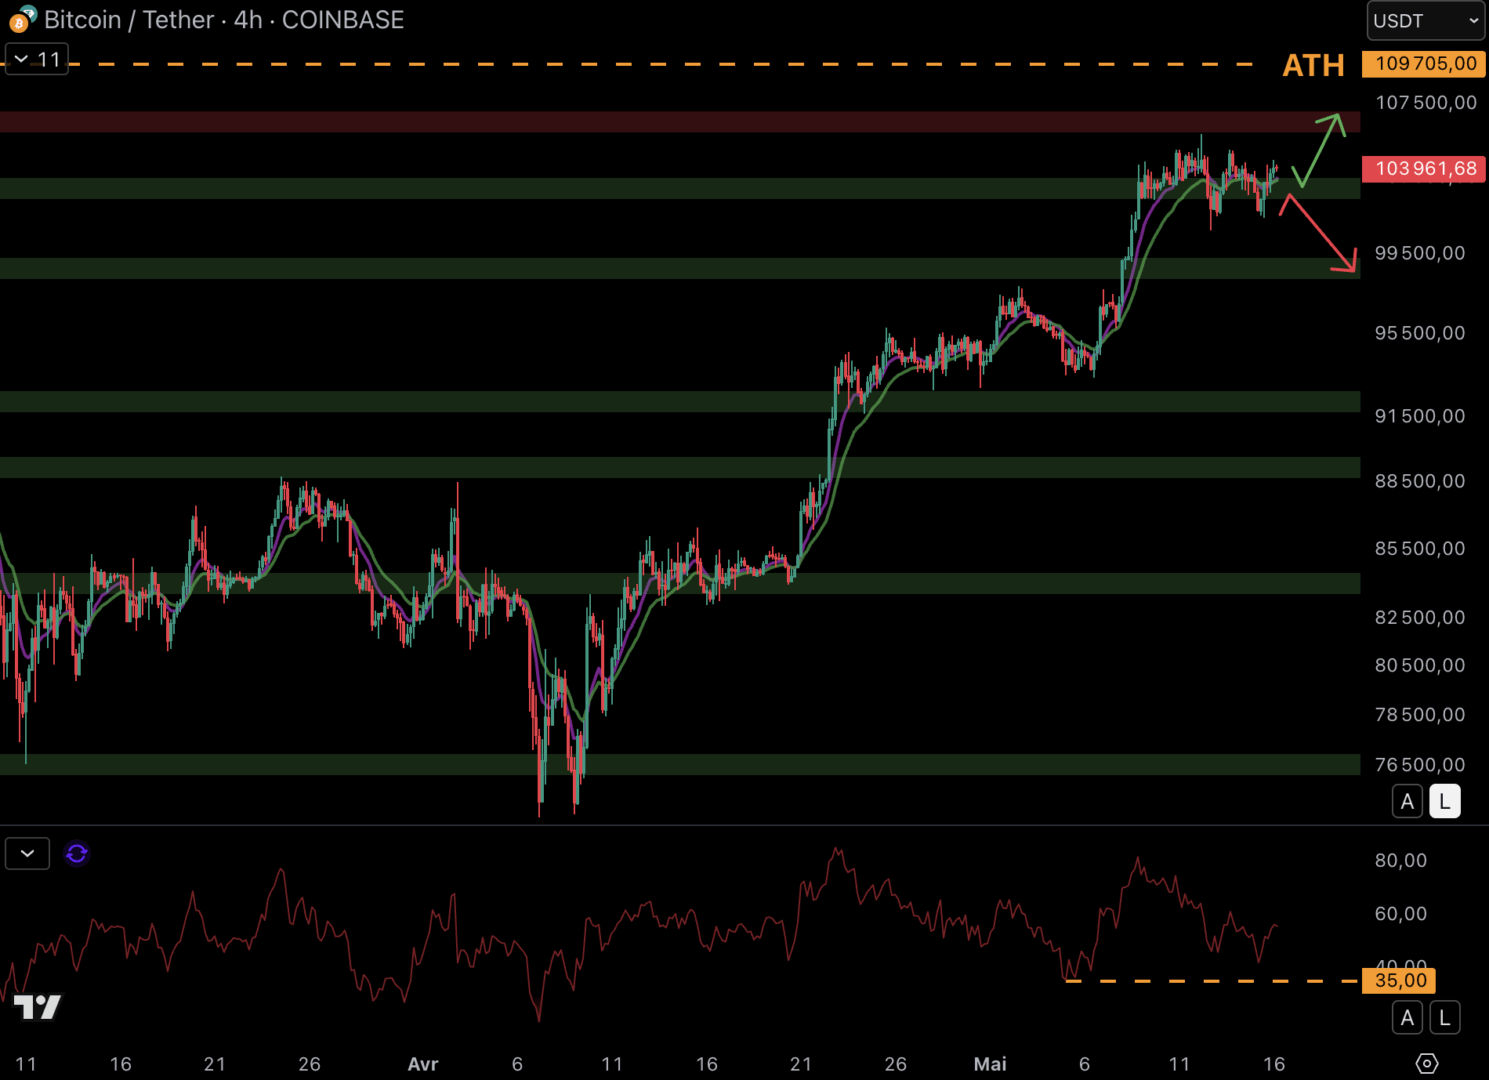Click the 91 500,00 price axis label
The image size is (1489, 1080).
[1420, 416]
